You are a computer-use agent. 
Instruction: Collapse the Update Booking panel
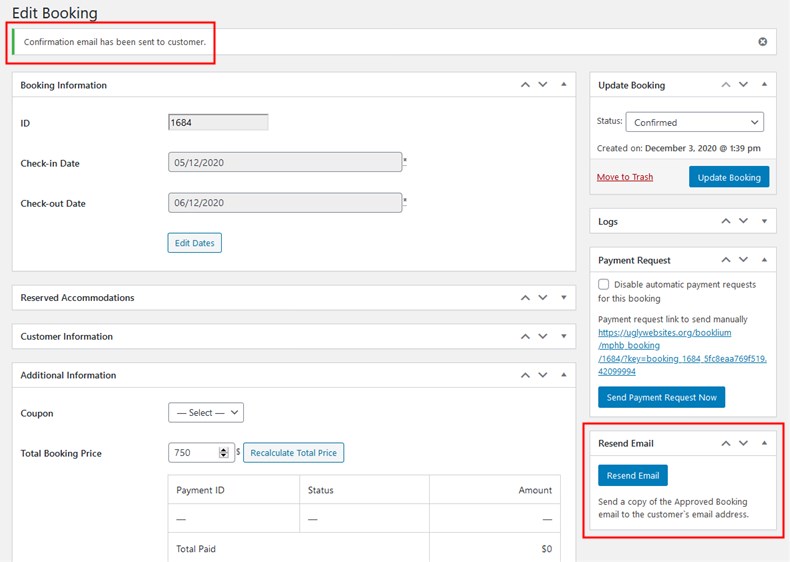pos(764,85)
